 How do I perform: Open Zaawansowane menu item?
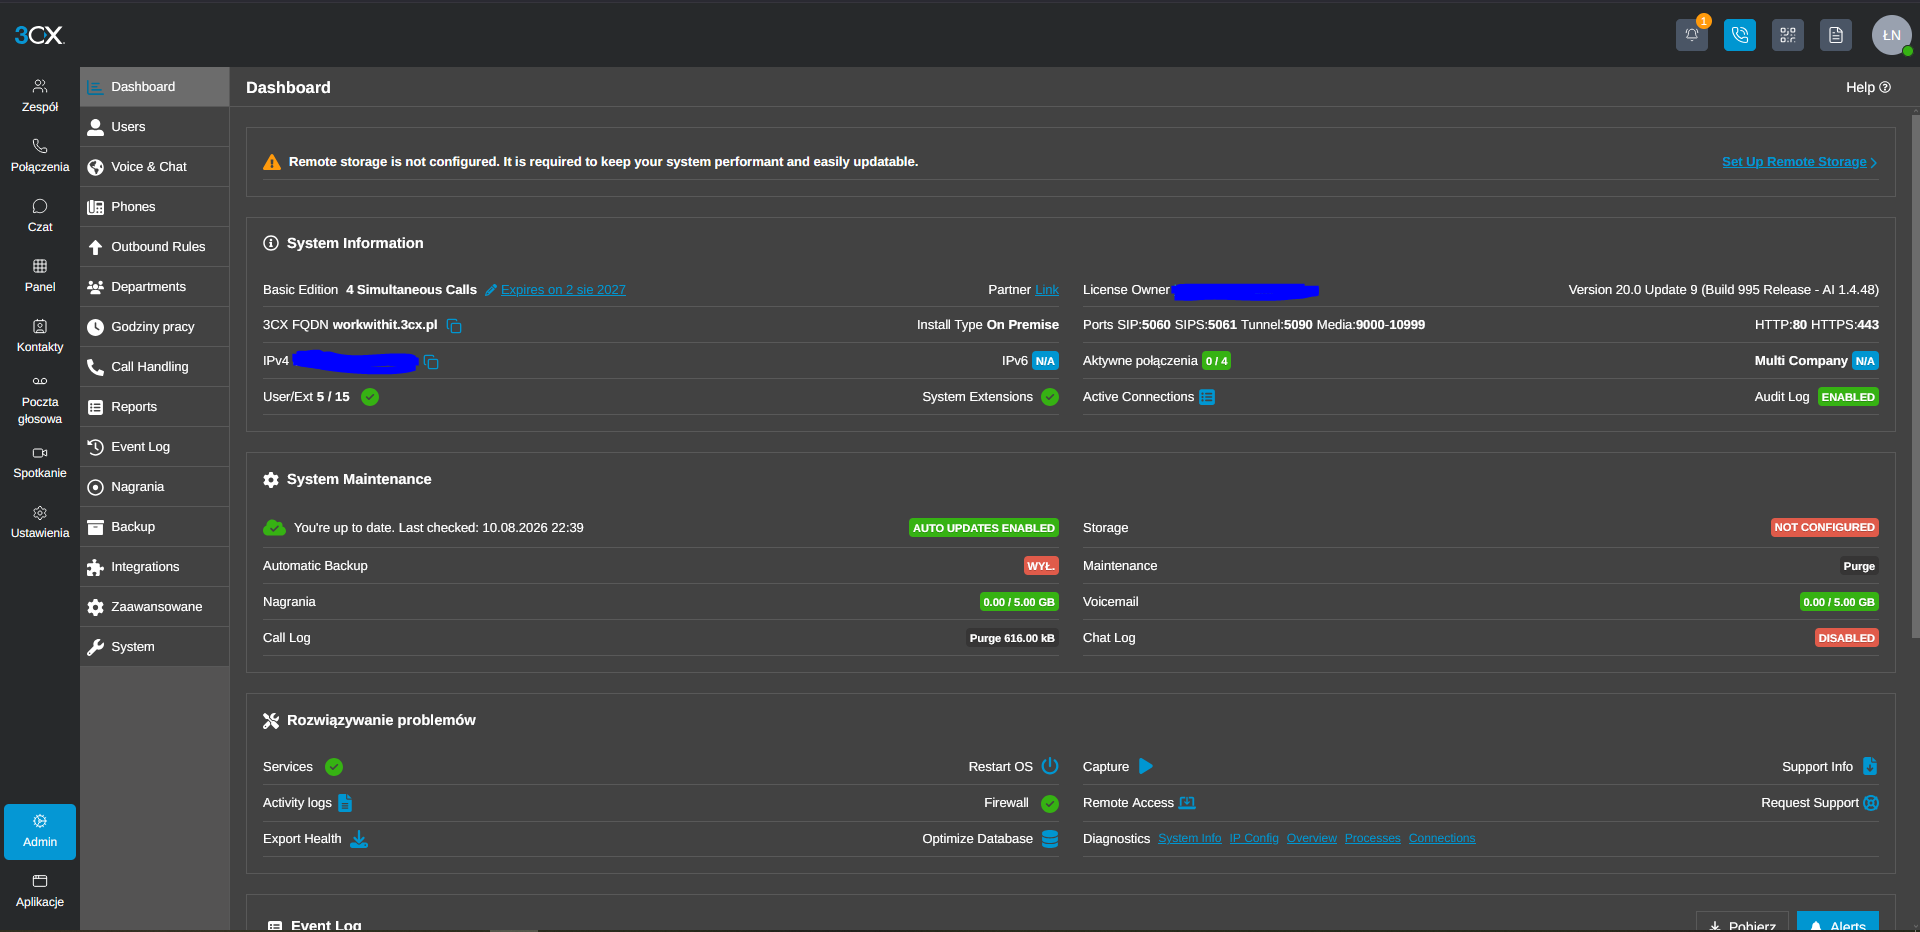click(155, 607)
